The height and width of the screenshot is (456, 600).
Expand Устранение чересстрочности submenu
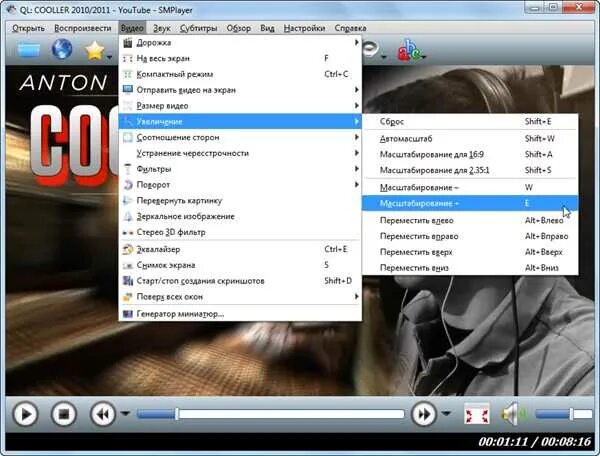tap(240, 153)
